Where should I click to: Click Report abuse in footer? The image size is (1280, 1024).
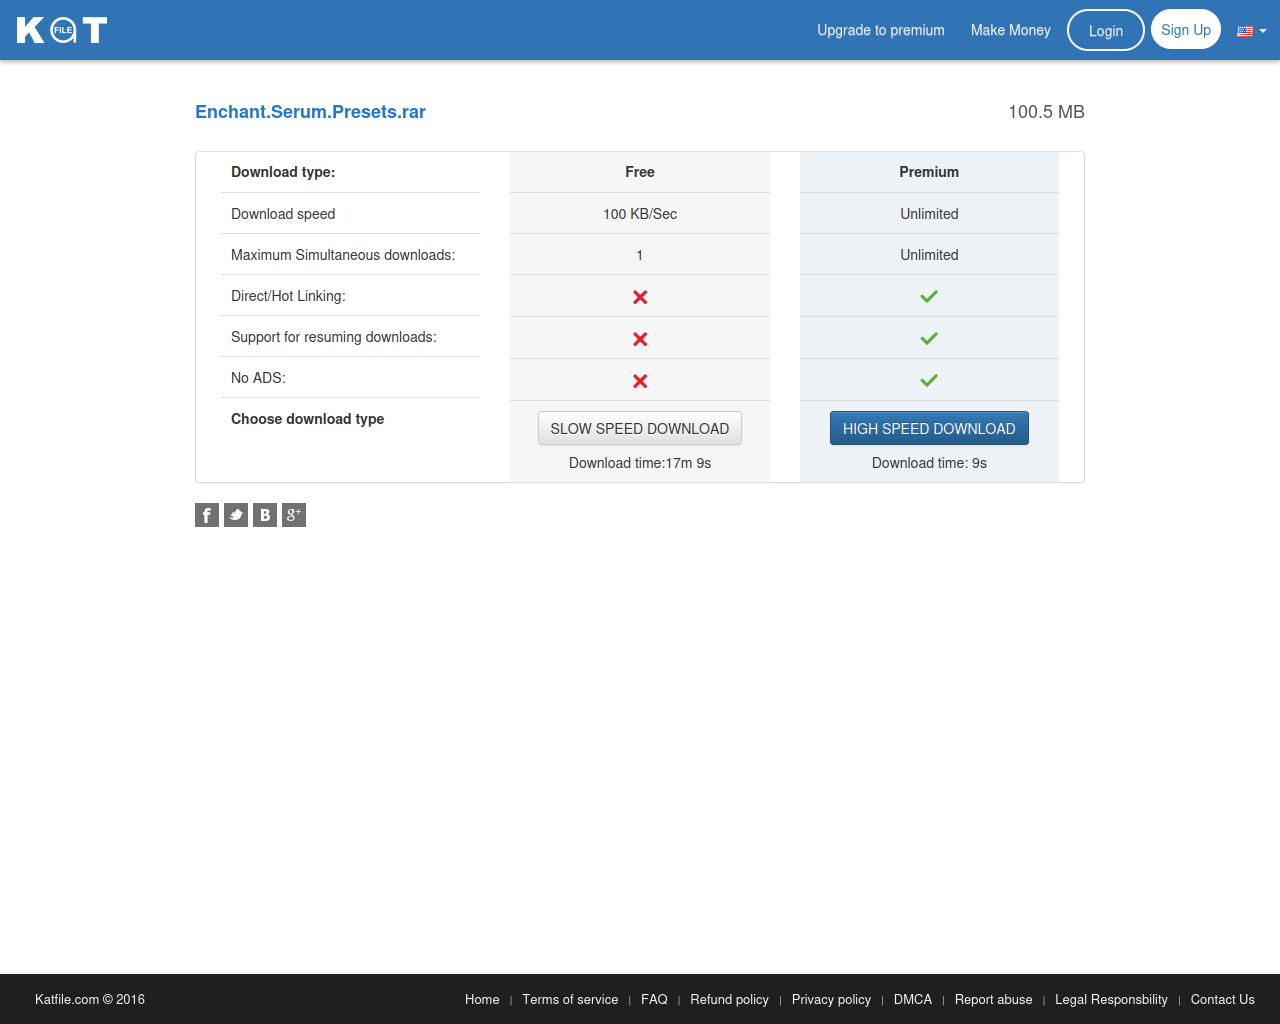[993, 999]
